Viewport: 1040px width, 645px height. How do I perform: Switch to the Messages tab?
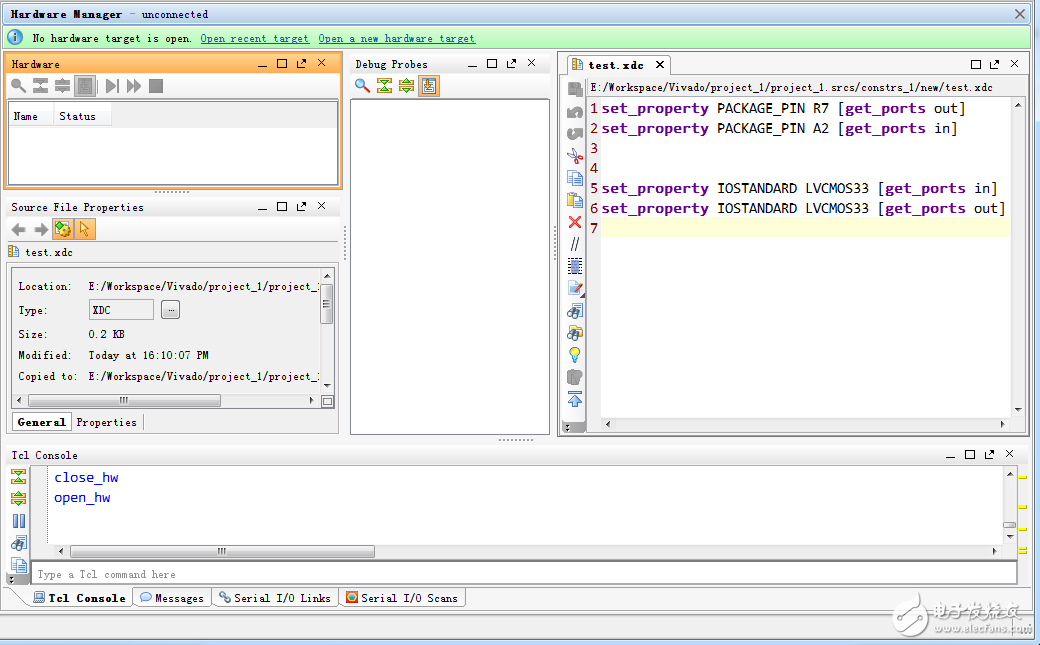coord(172,598)
